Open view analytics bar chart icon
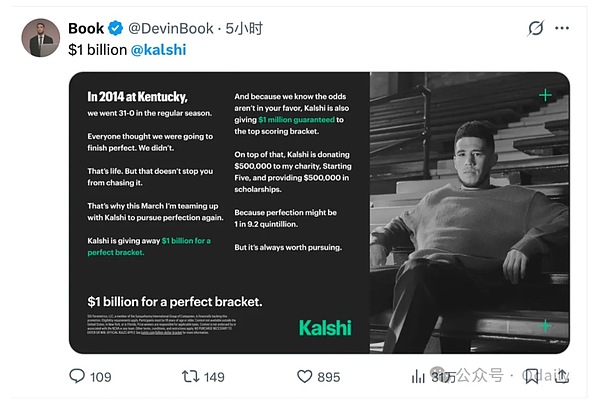Image resolution: width=600 pixels, height=404 pixels. (418, 376)
